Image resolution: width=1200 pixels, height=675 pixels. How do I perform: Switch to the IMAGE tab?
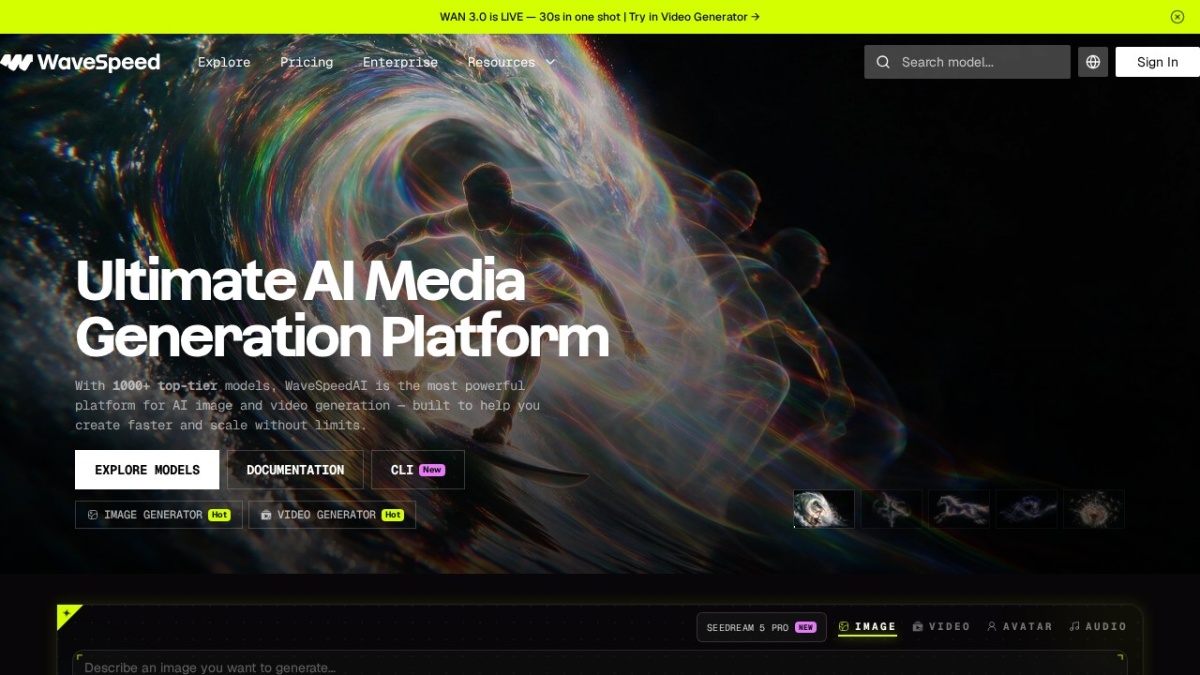867,627
